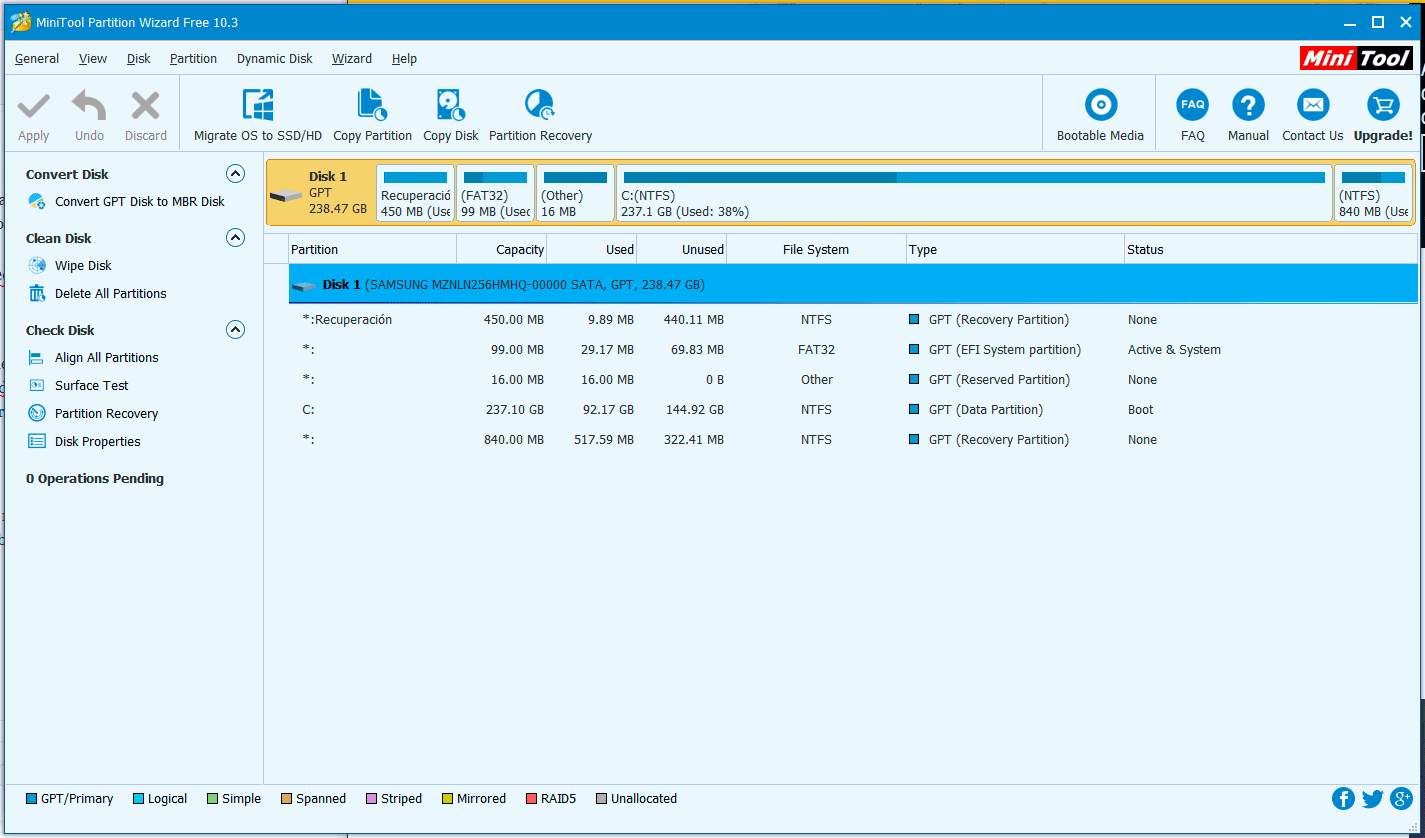Image resolution: width=1425 pixels, height=838 pixels.
Task: Click the GPT/Primary legend color swatch
Action: pyautogui.click(x=31, y=799)
